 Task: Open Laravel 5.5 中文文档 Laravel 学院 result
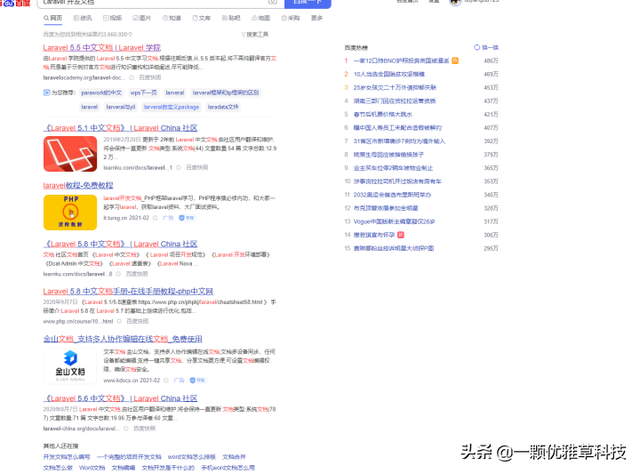pyautogui.click(x=102, y=48)
